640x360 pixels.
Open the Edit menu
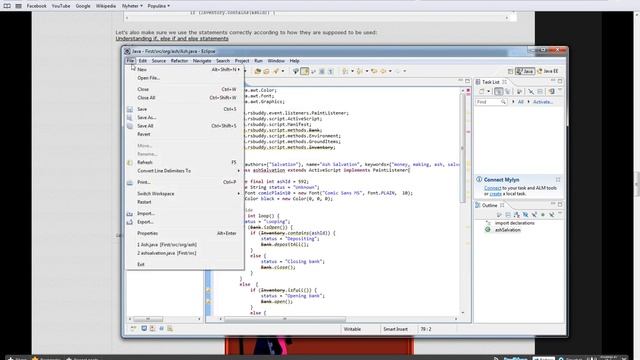[142, 61]
